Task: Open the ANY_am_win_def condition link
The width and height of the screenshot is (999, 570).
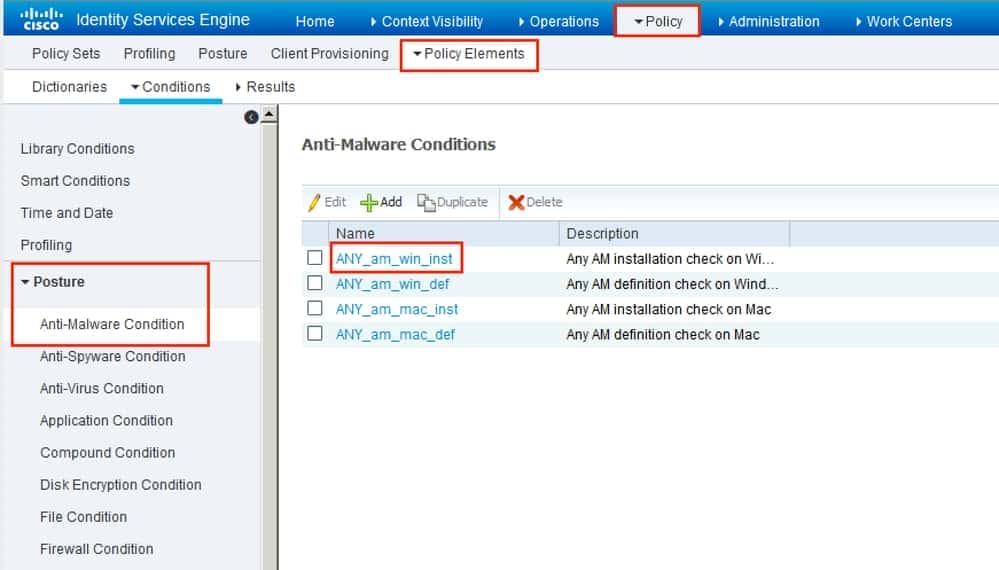Action: tap(392, 284)
